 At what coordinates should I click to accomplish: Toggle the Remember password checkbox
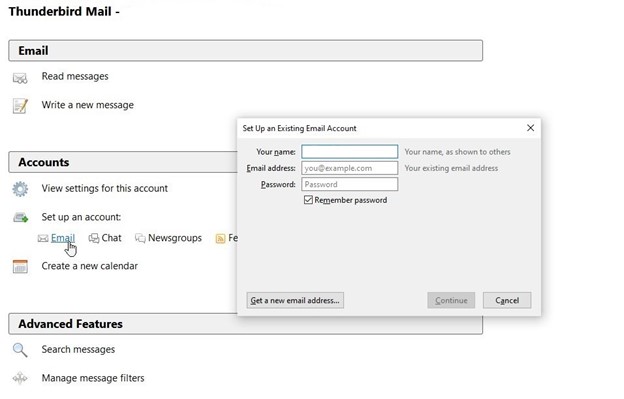coord(308,200)
